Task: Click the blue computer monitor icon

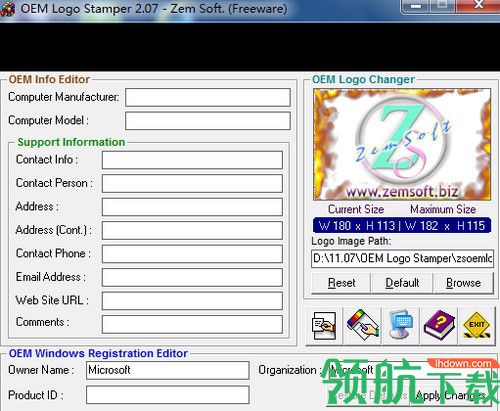Action: (401, 326)
